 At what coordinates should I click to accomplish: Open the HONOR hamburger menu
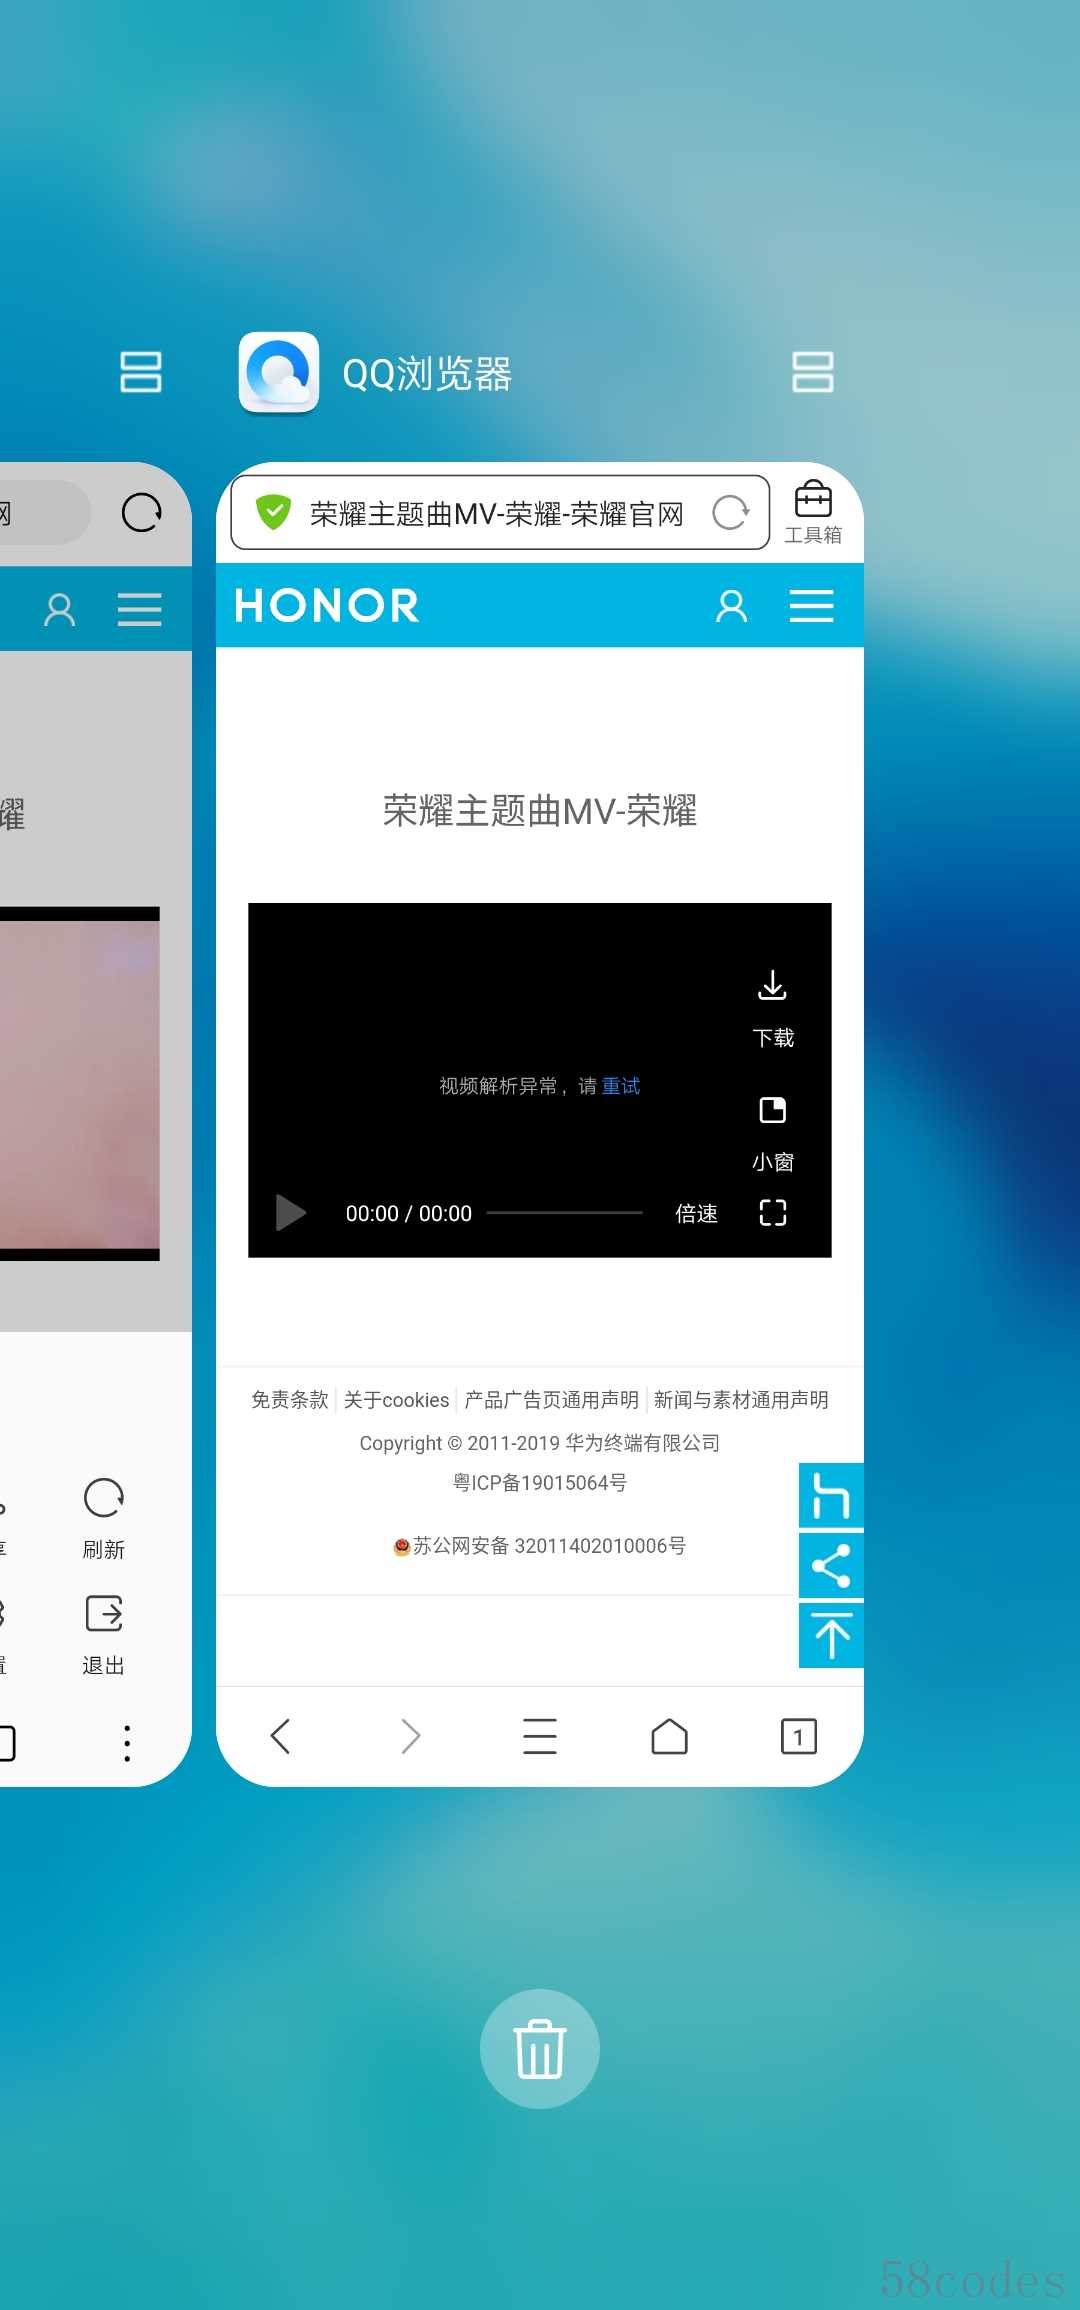pyautogui.click(x=812, y=606)
